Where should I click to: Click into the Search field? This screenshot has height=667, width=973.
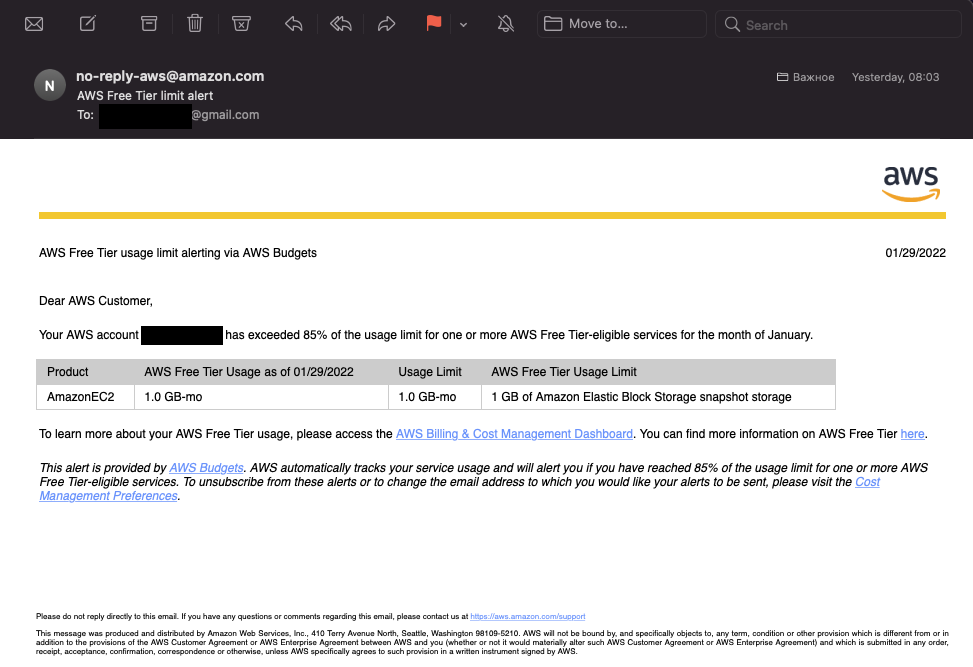[838, 24]
